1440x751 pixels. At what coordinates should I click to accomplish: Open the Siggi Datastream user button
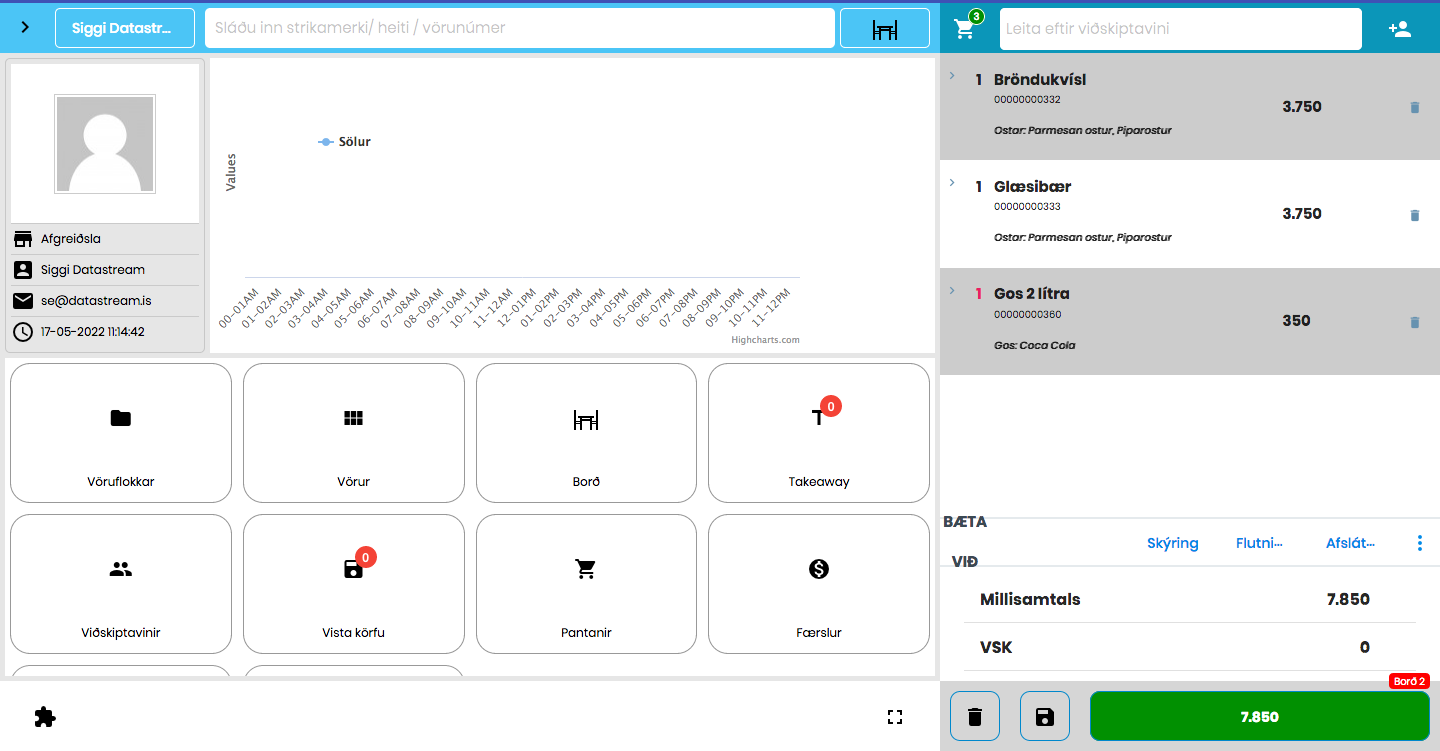tap(125, 28)
